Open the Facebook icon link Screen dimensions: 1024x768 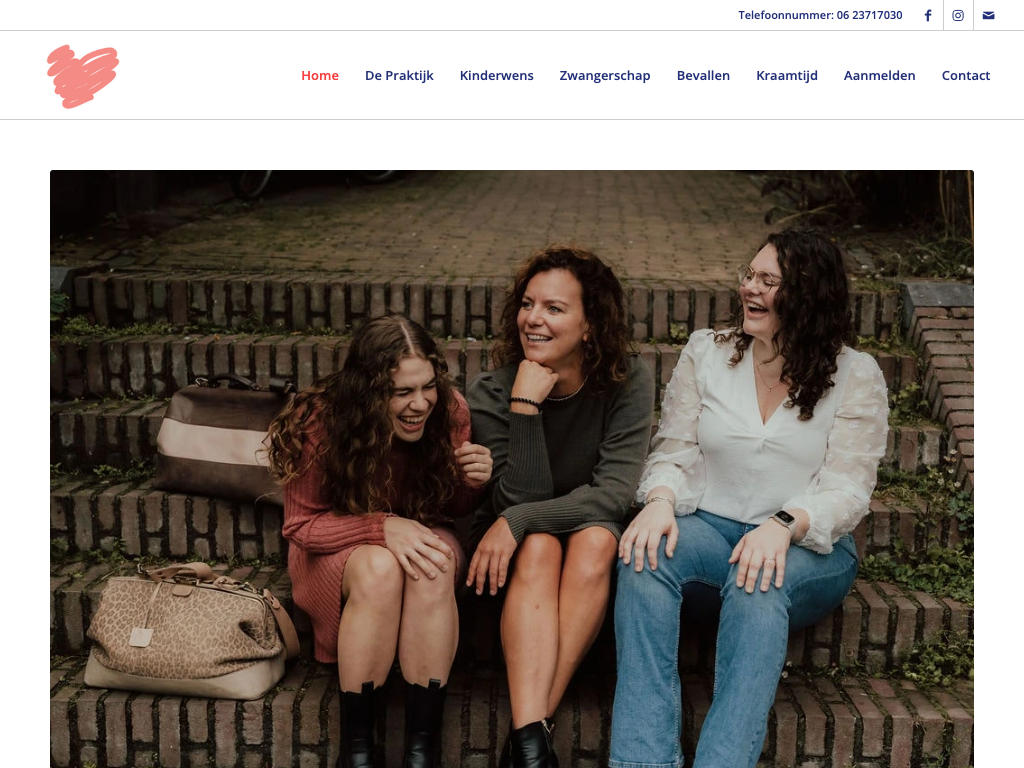[x=927, y=15]
